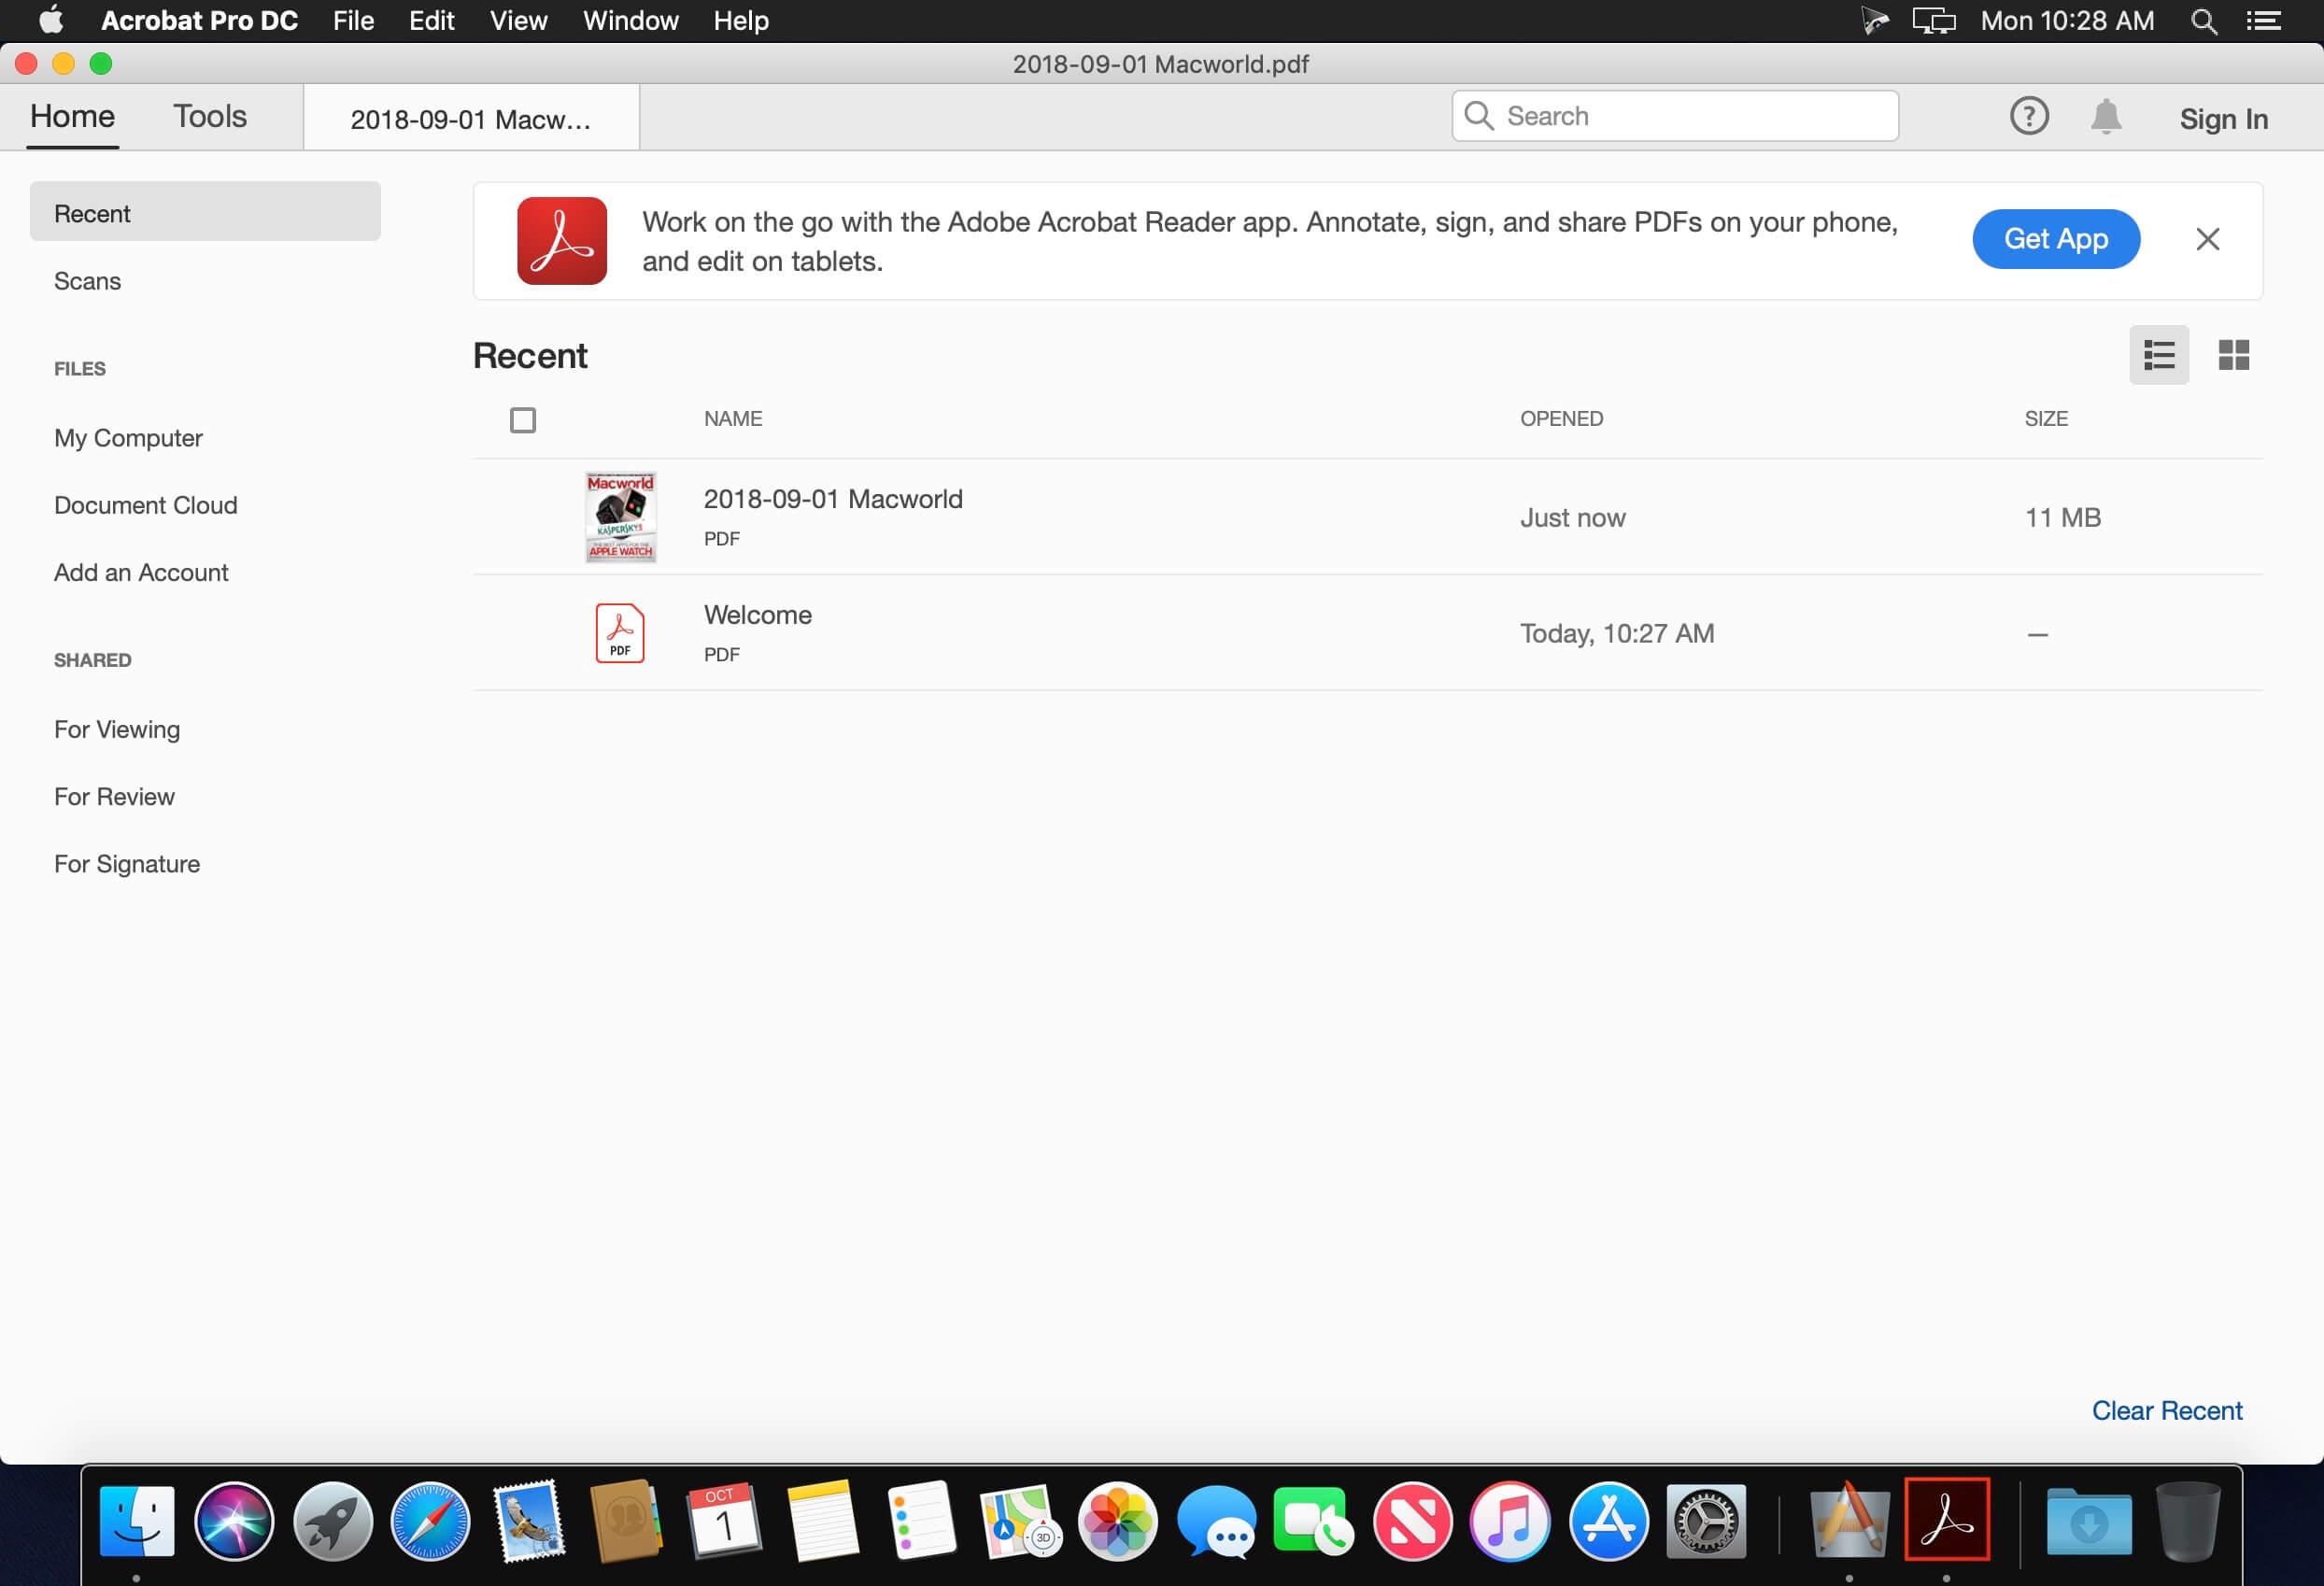The width and height of the screenshot is (2324, 1586).
Task: Click the Search input field
Action: point(1672,117)
